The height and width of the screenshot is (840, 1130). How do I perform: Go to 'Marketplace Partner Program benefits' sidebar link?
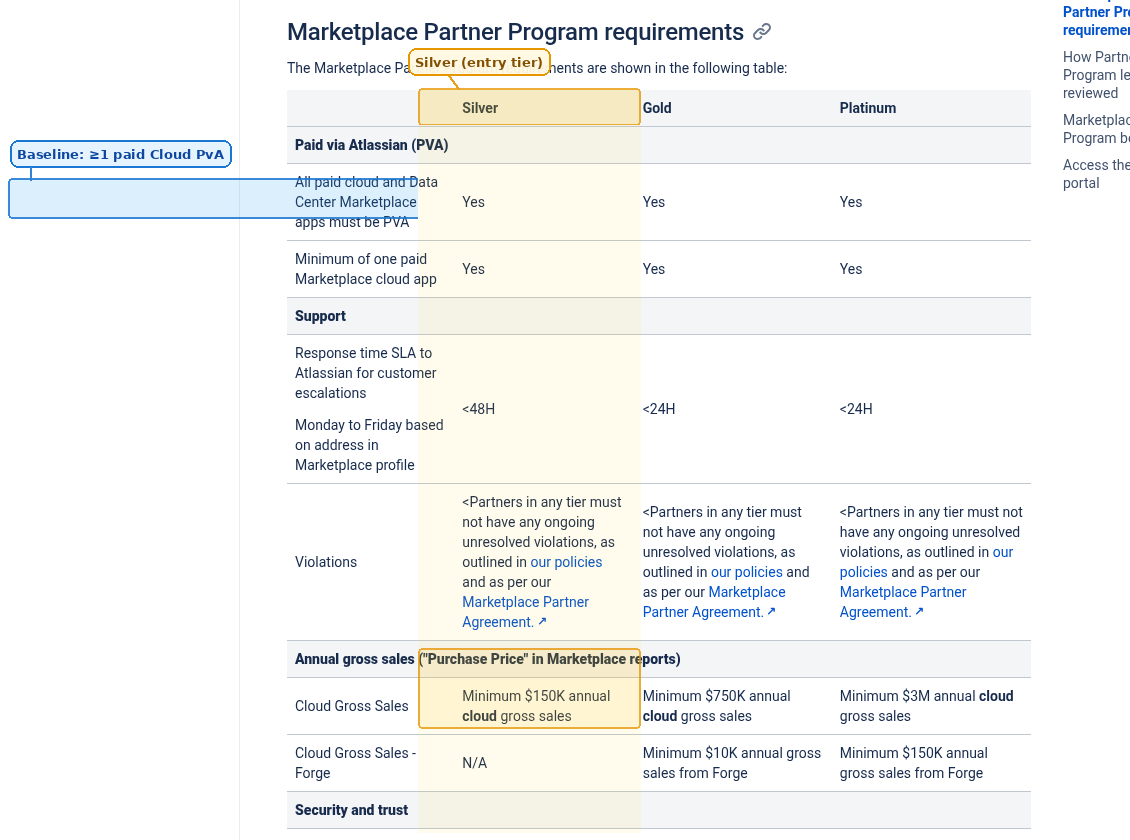click(1096, 129)
